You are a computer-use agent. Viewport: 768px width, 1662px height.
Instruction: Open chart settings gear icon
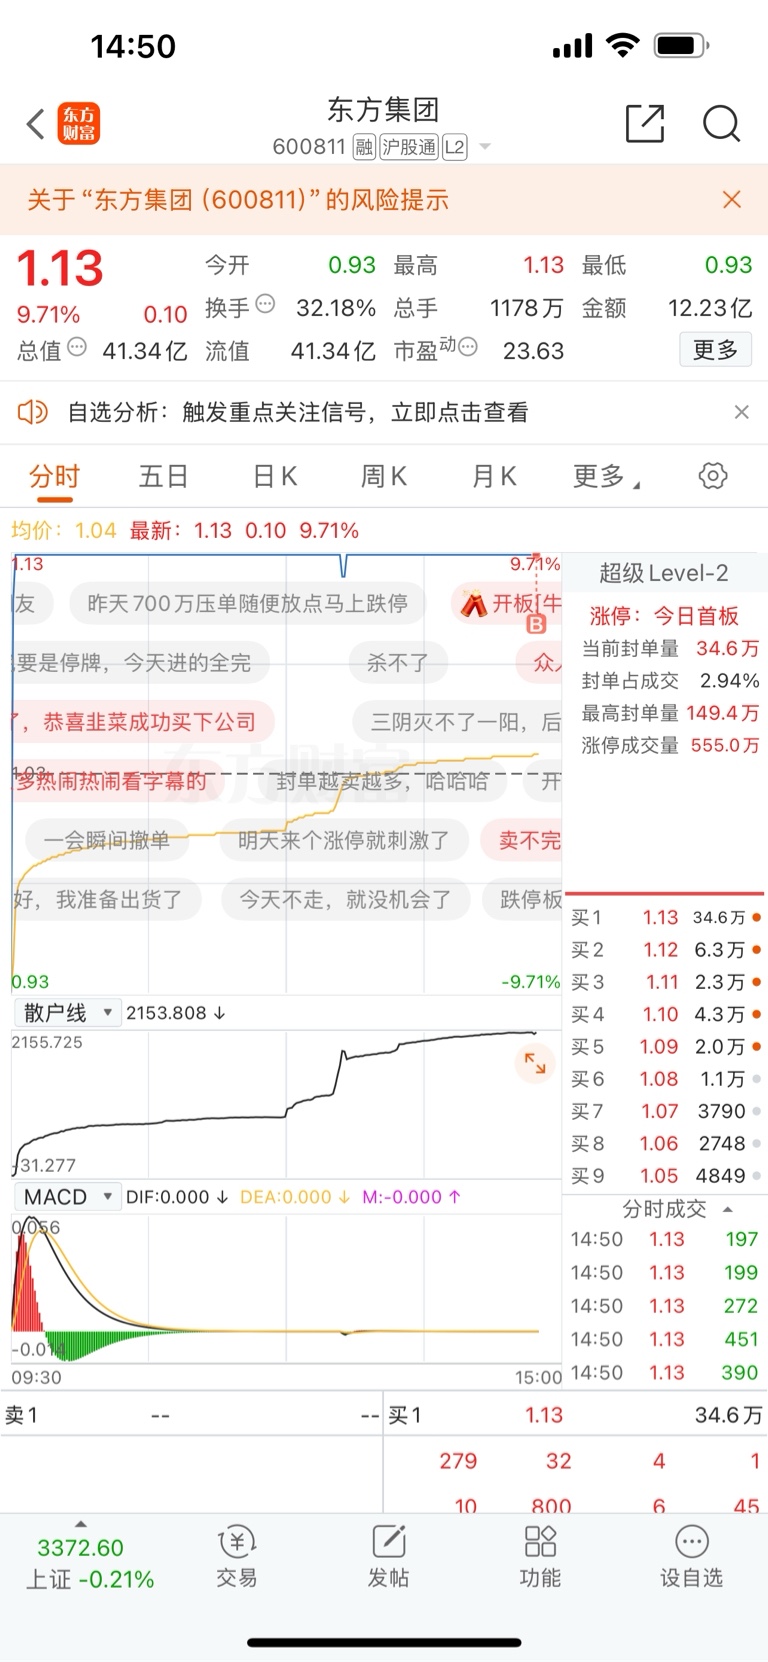[713, 476]
